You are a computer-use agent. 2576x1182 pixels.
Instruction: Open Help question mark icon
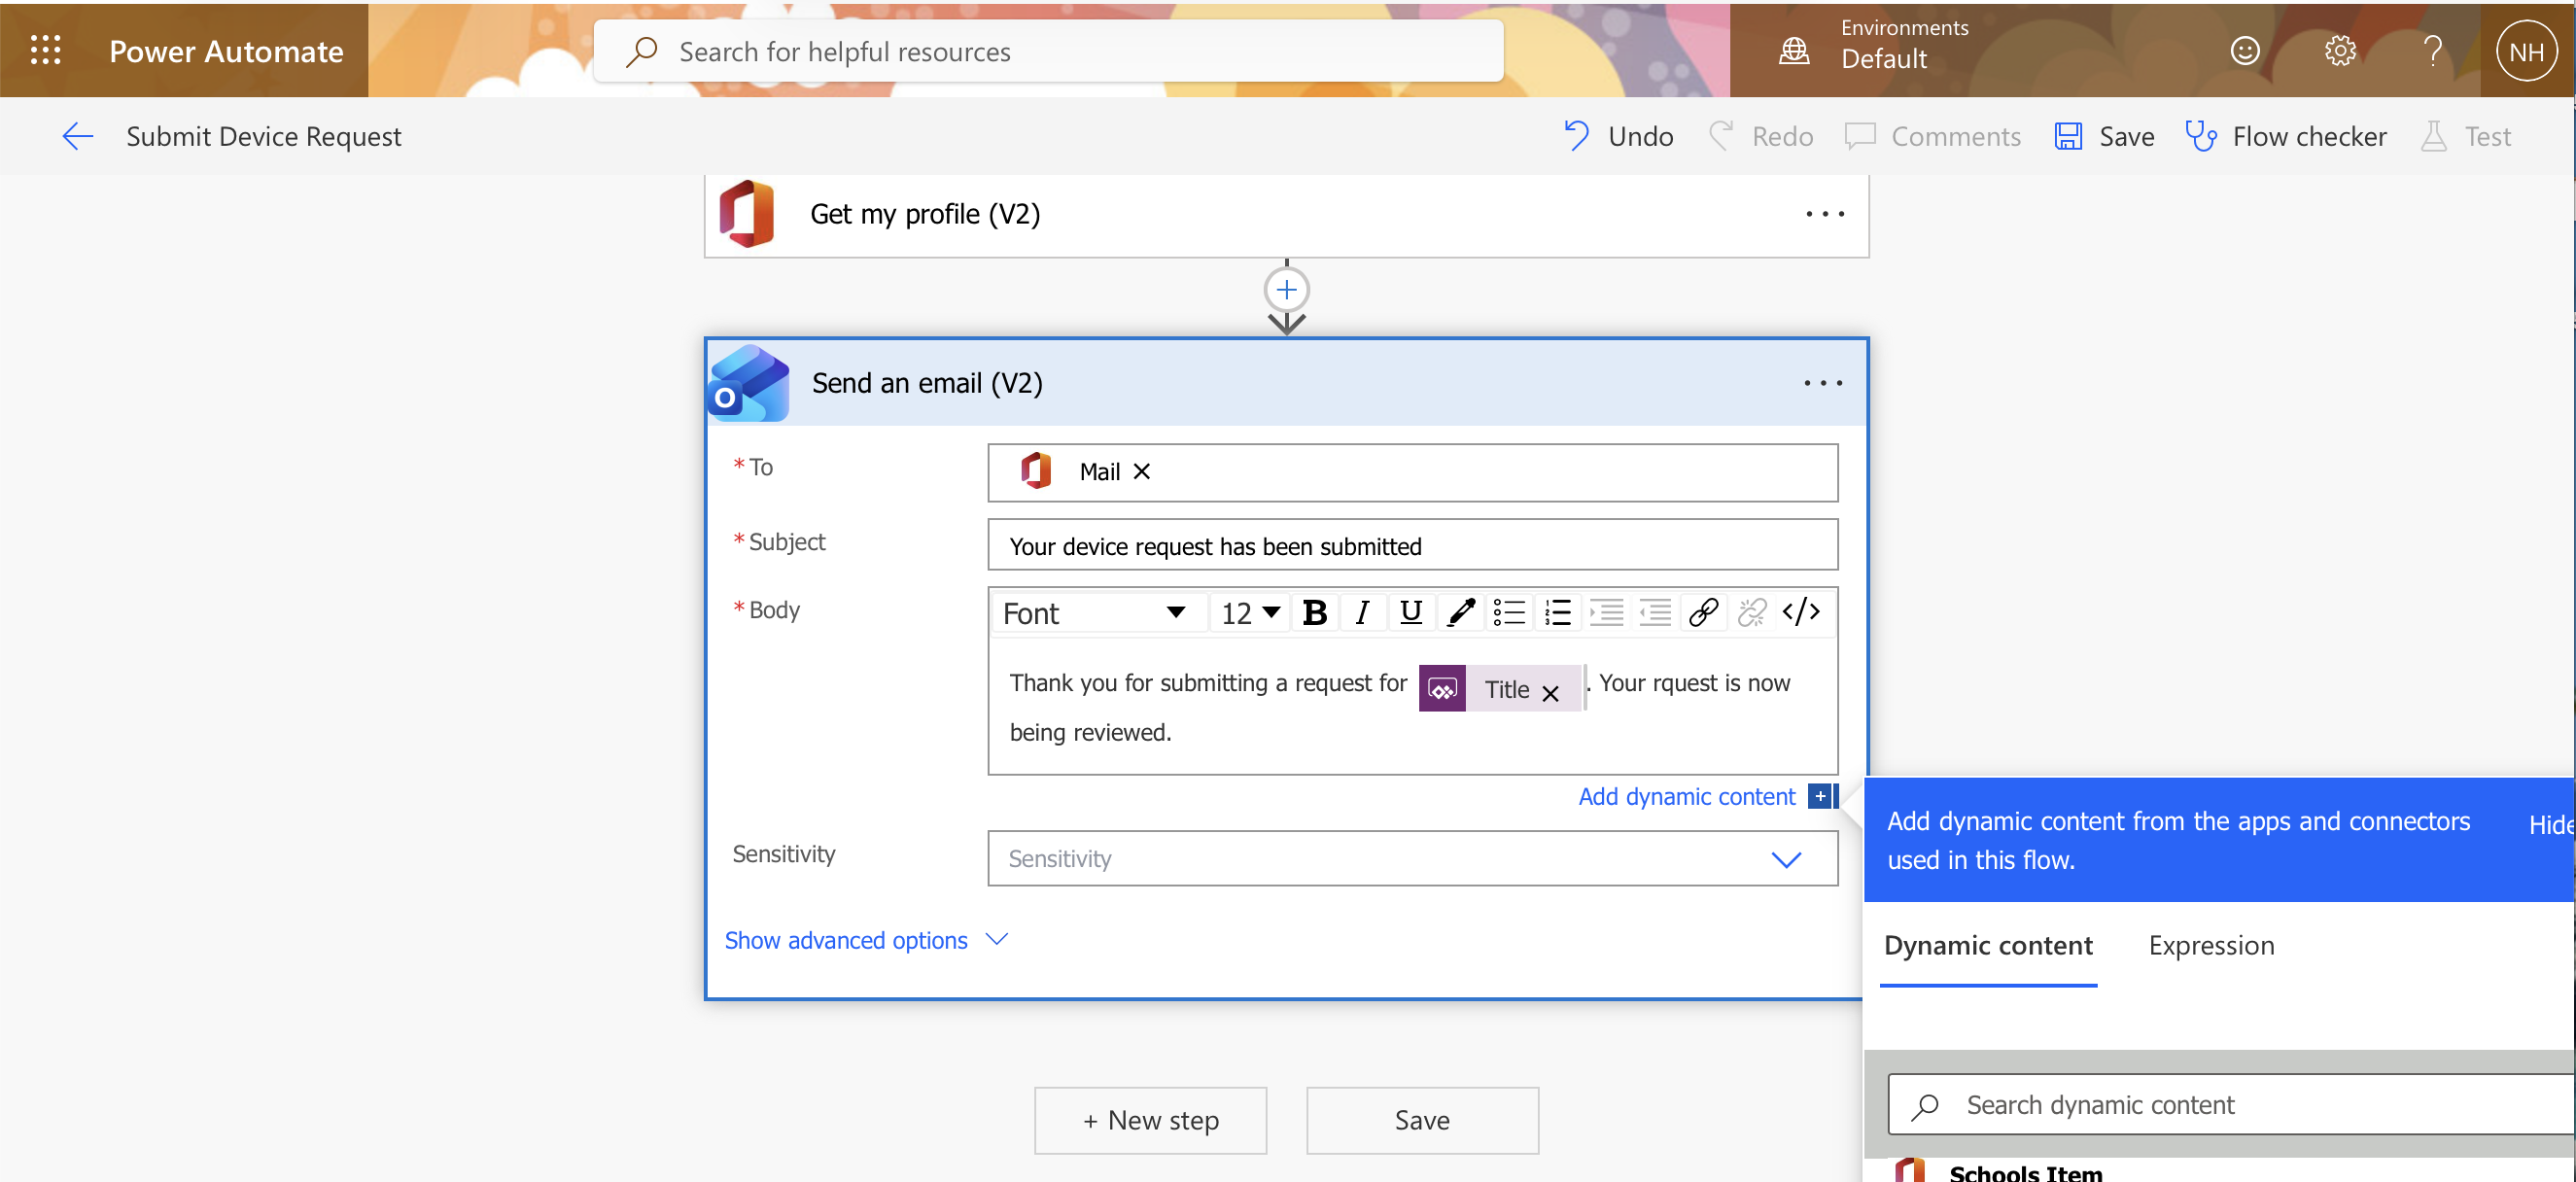tap(2433, 50)
